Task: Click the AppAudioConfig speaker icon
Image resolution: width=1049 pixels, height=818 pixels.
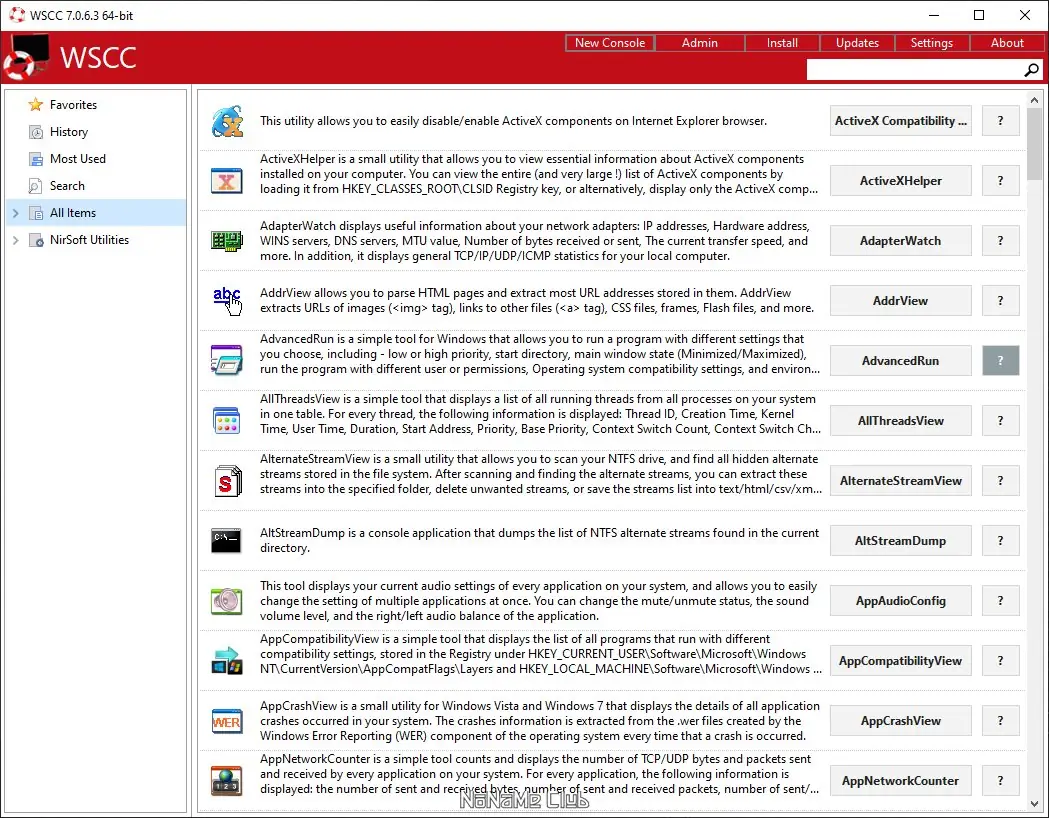Action: [x=227, y=601]
